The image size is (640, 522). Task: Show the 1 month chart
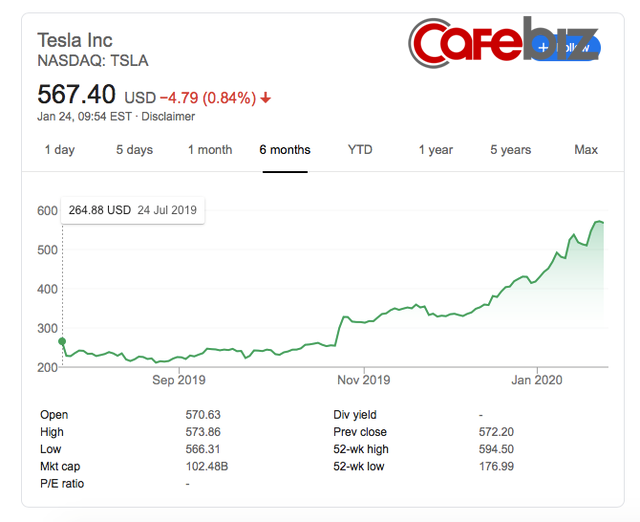[210, 150]
